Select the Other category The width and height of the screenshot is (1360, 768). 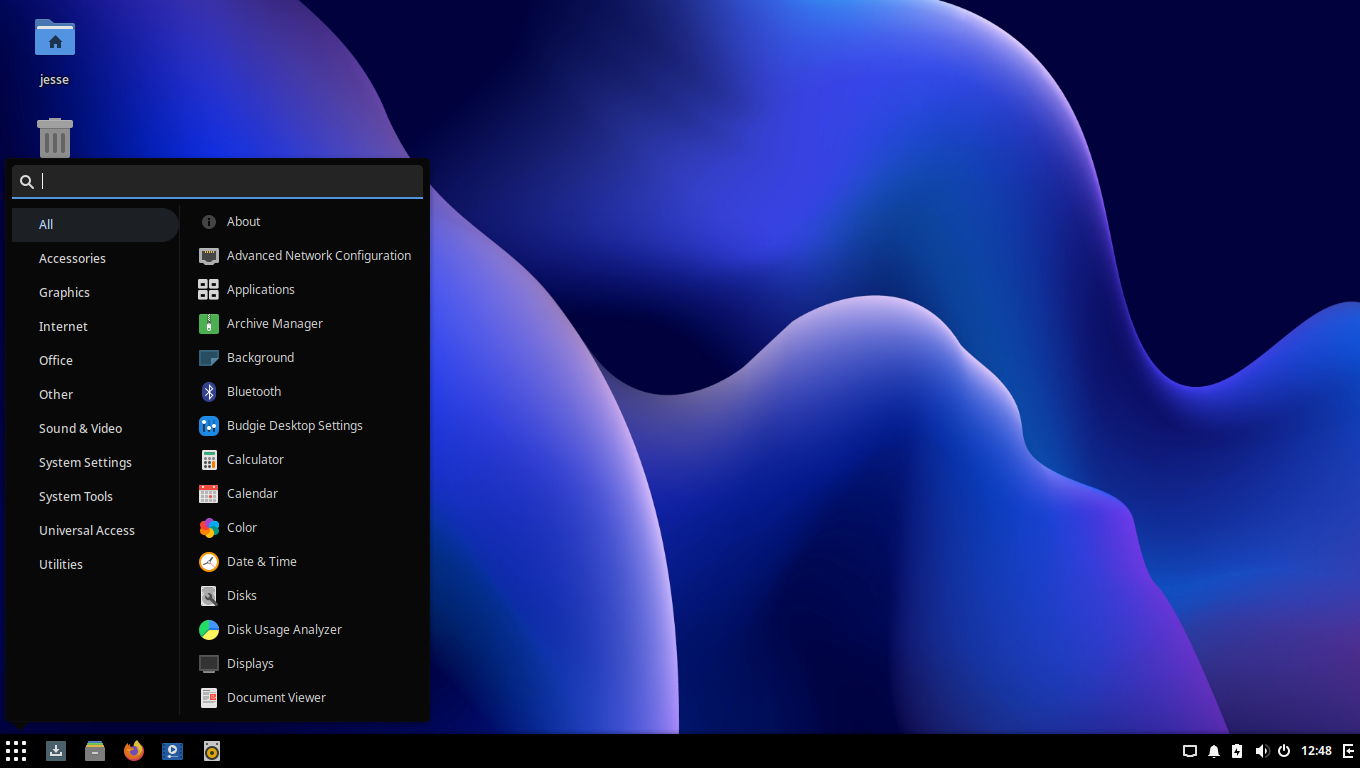[95, 395]
